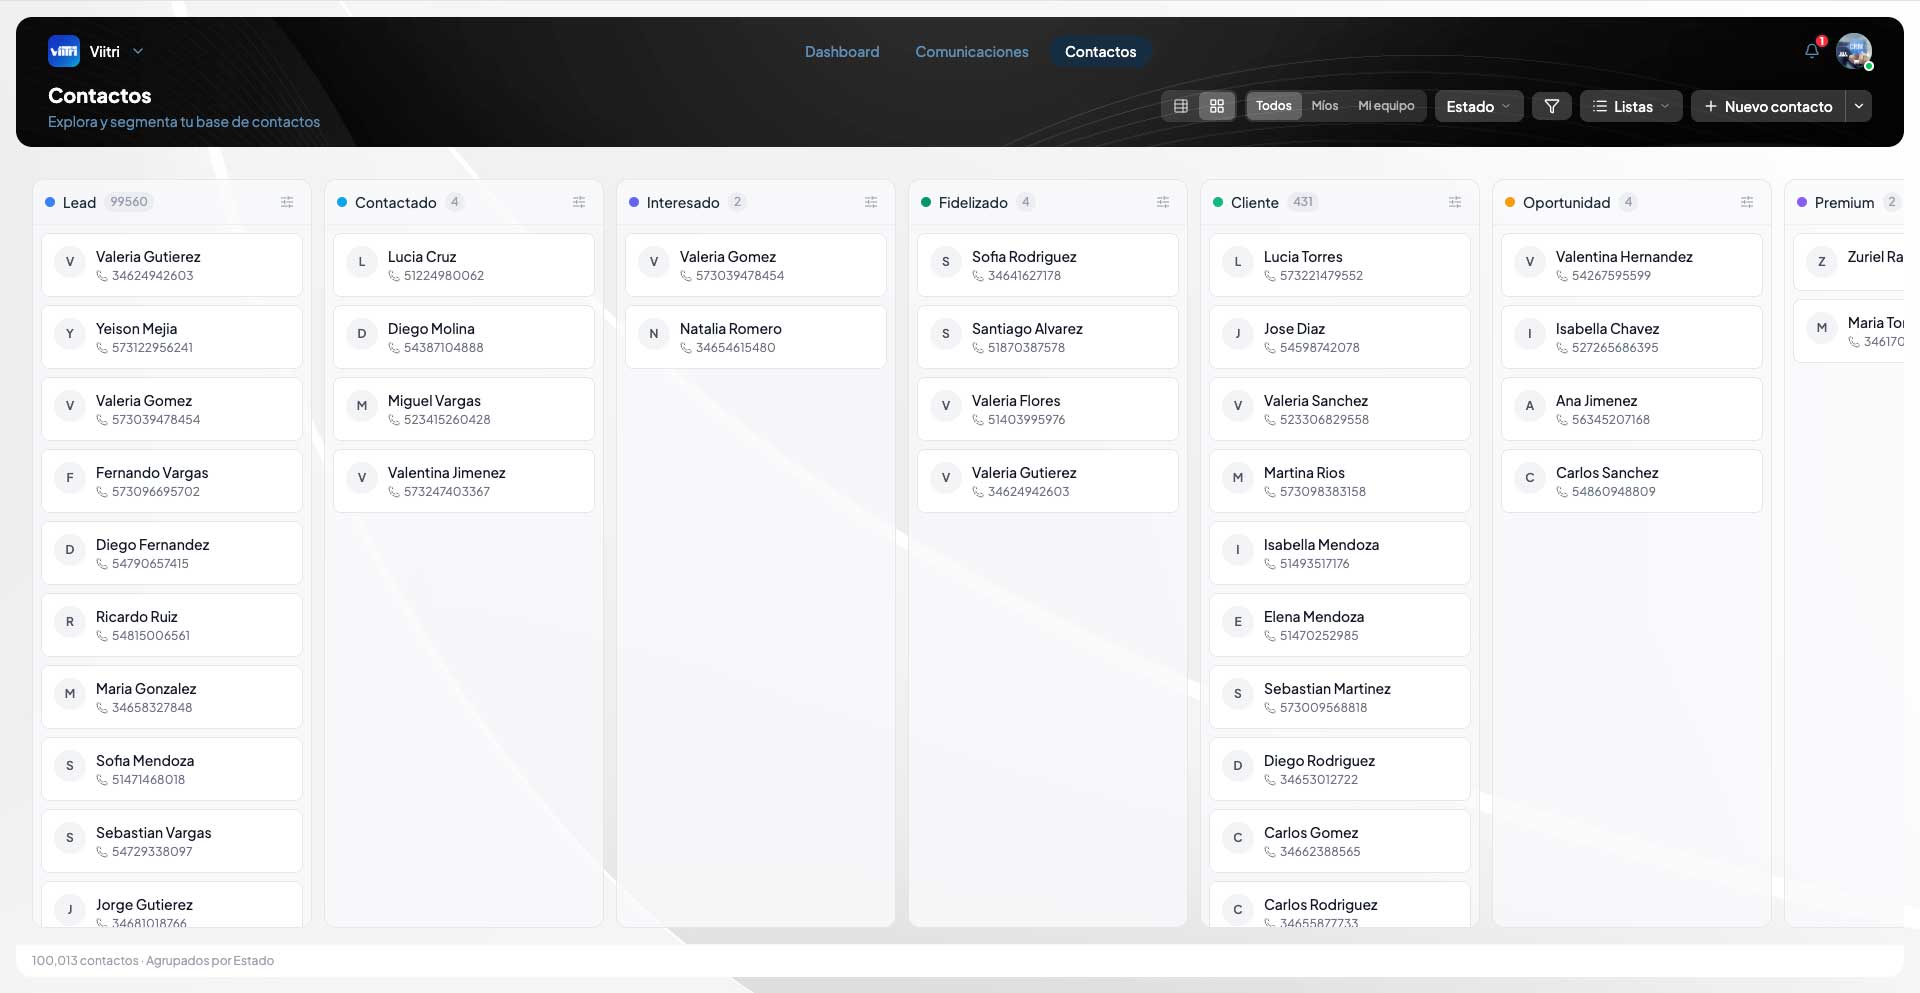1920x993 pixels.
Task: Click Maria Gonzalez name text
Action: point(146,689)
